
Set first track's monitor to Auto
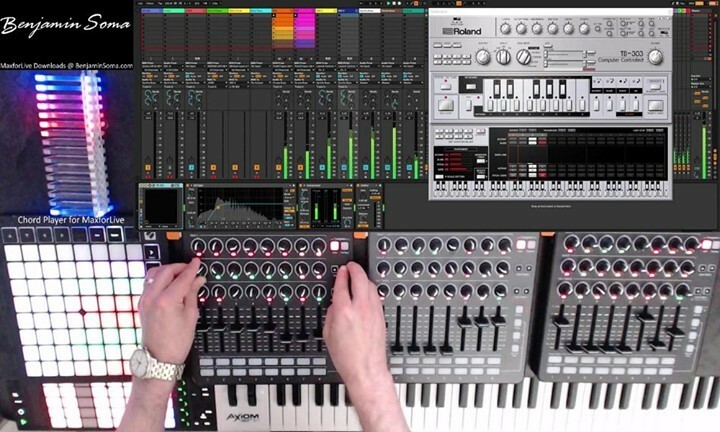pos(150,76)
